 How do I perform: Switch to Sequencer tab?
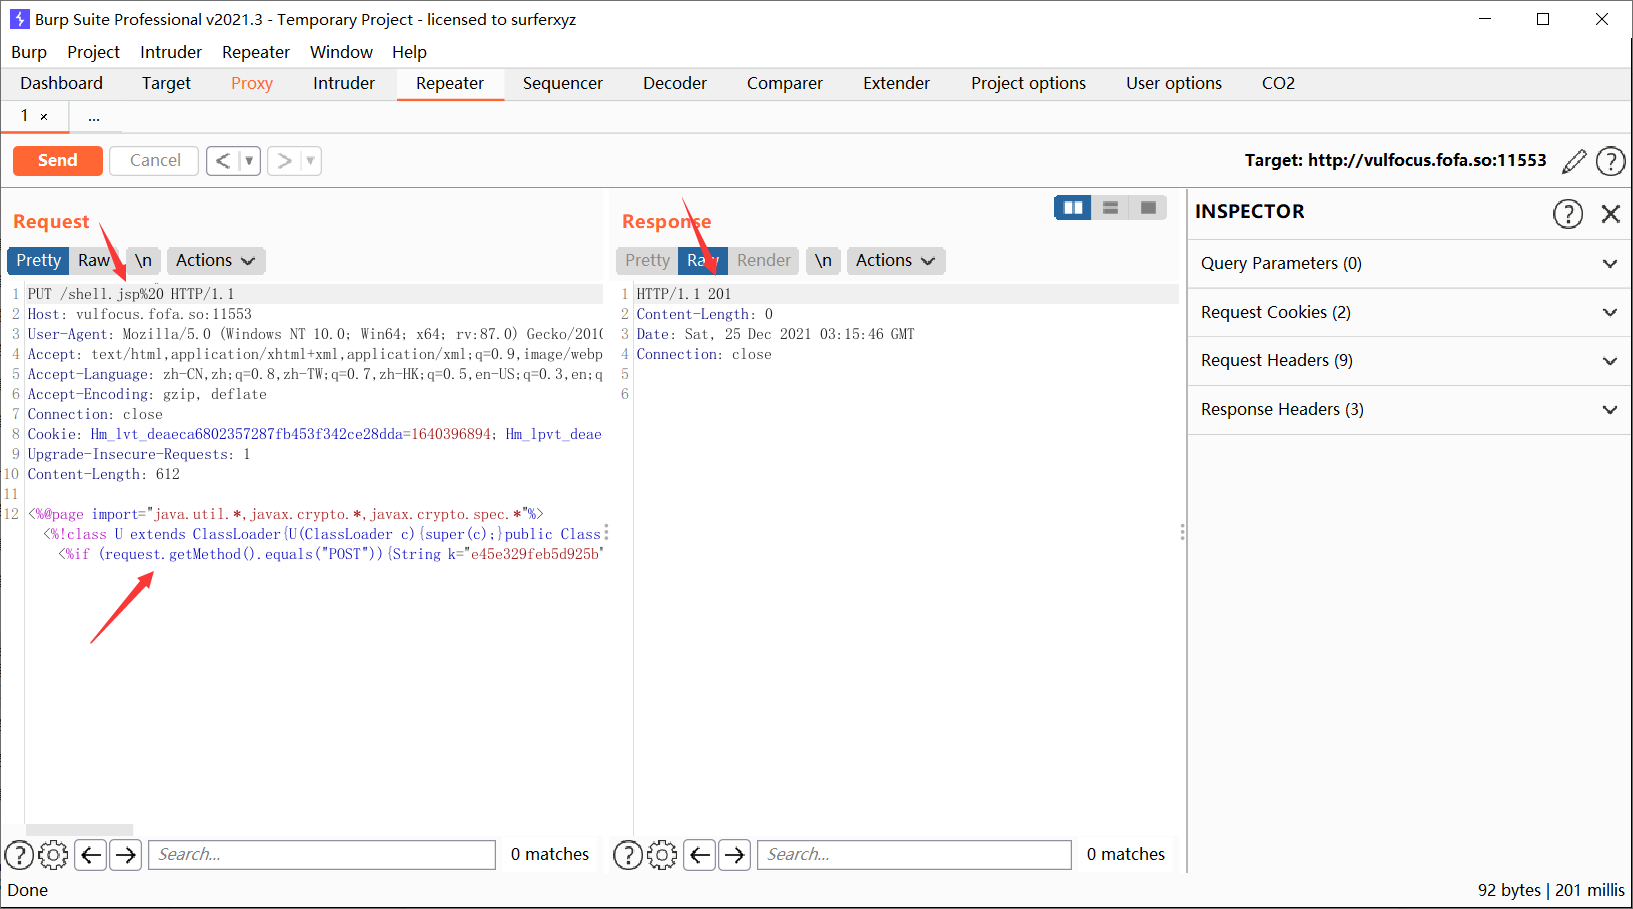tap(563, 84)
